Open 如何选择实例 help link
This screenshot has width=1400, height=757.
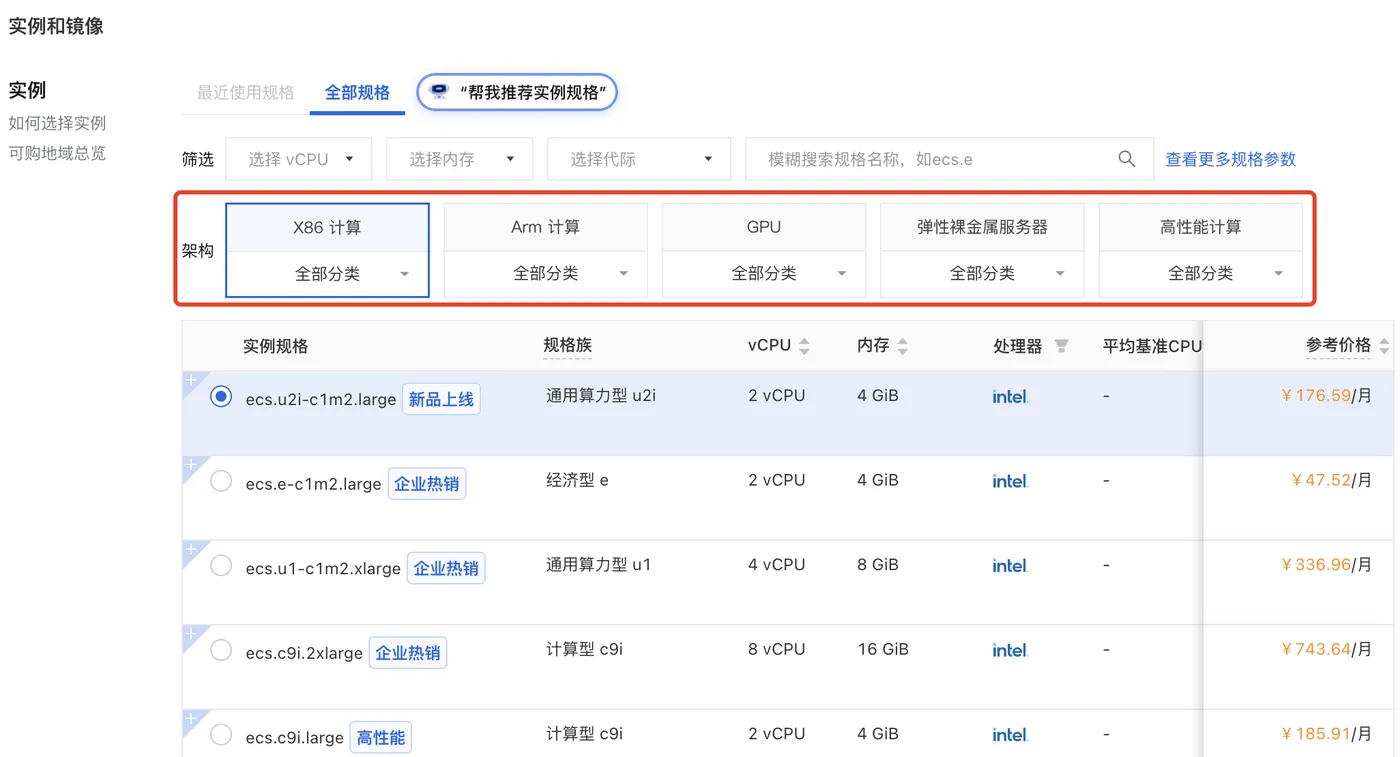pos(57,123)
